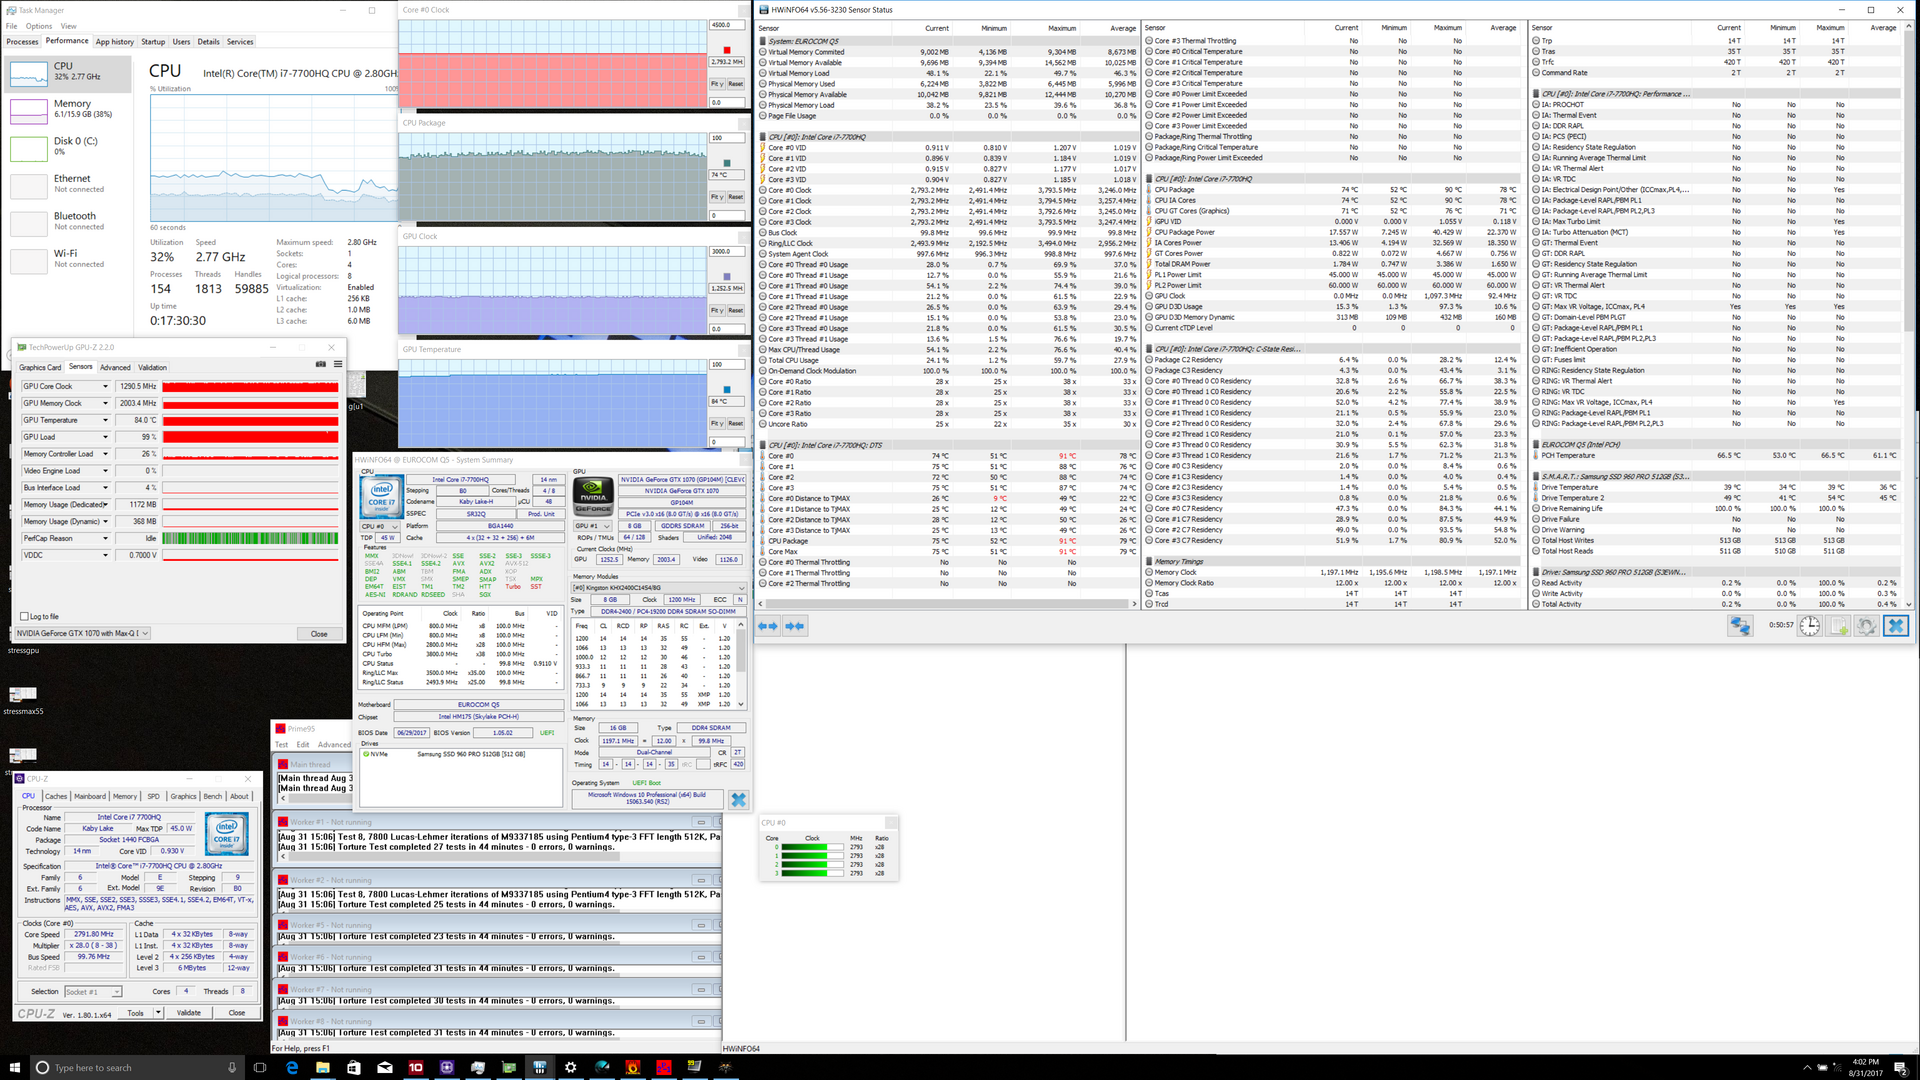Click HWiNFO clock reset timer icon

1810,626
